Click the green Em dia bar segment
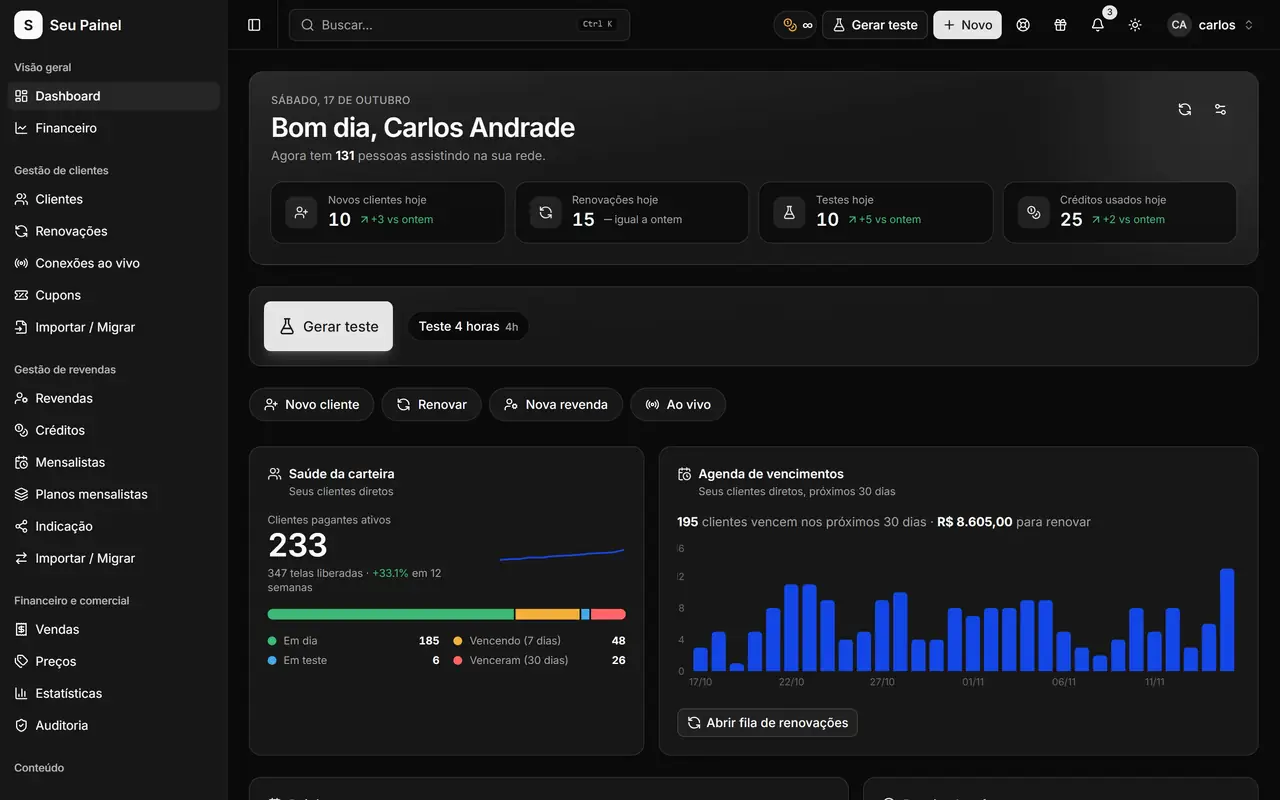This screenshot has width=1280, height=800. (391, 614)
